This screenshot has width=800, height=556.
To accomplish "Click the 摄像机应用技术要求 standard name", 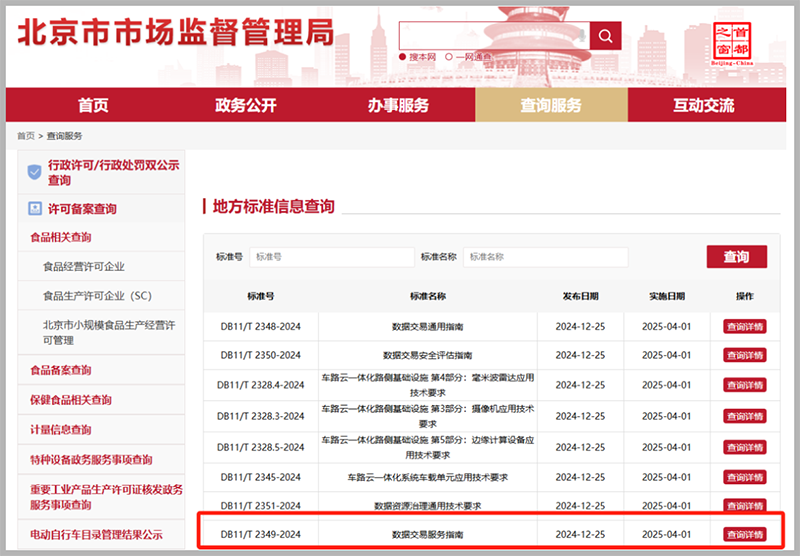I will [x=428, y=416].
